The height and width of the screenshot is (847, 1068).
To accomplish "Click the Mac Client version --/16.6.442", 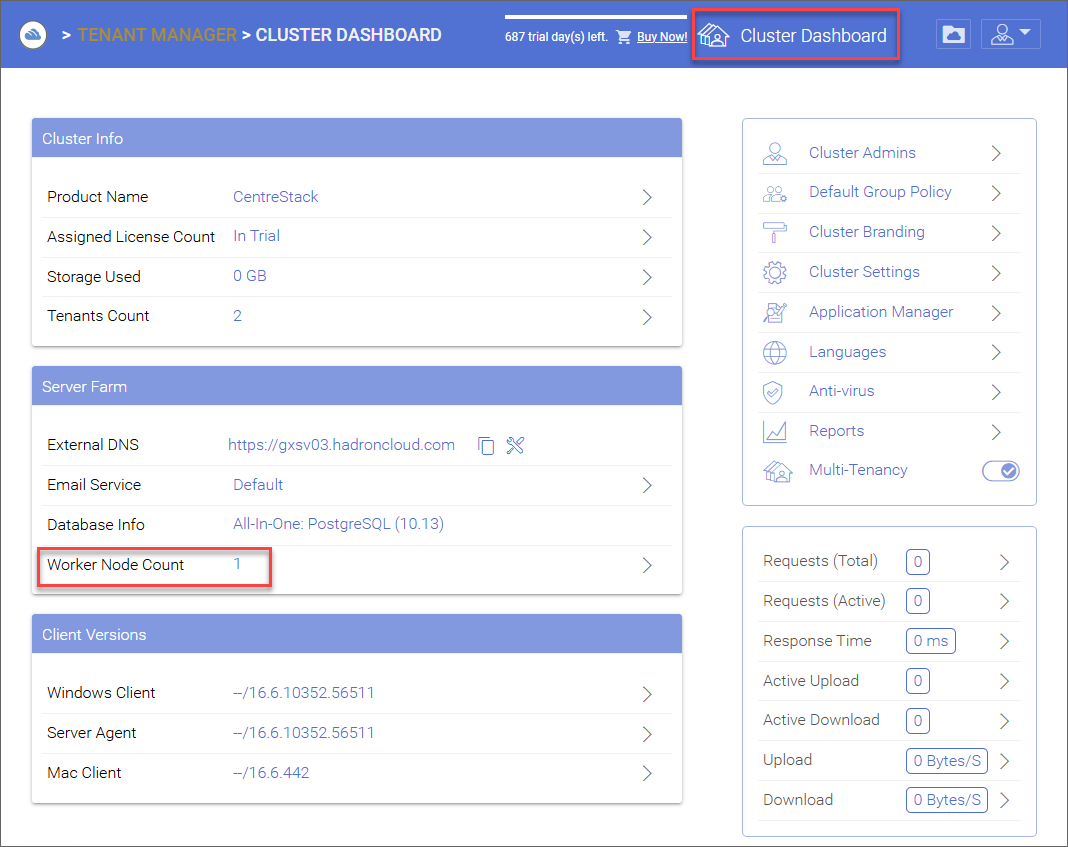I will [270, 773].
